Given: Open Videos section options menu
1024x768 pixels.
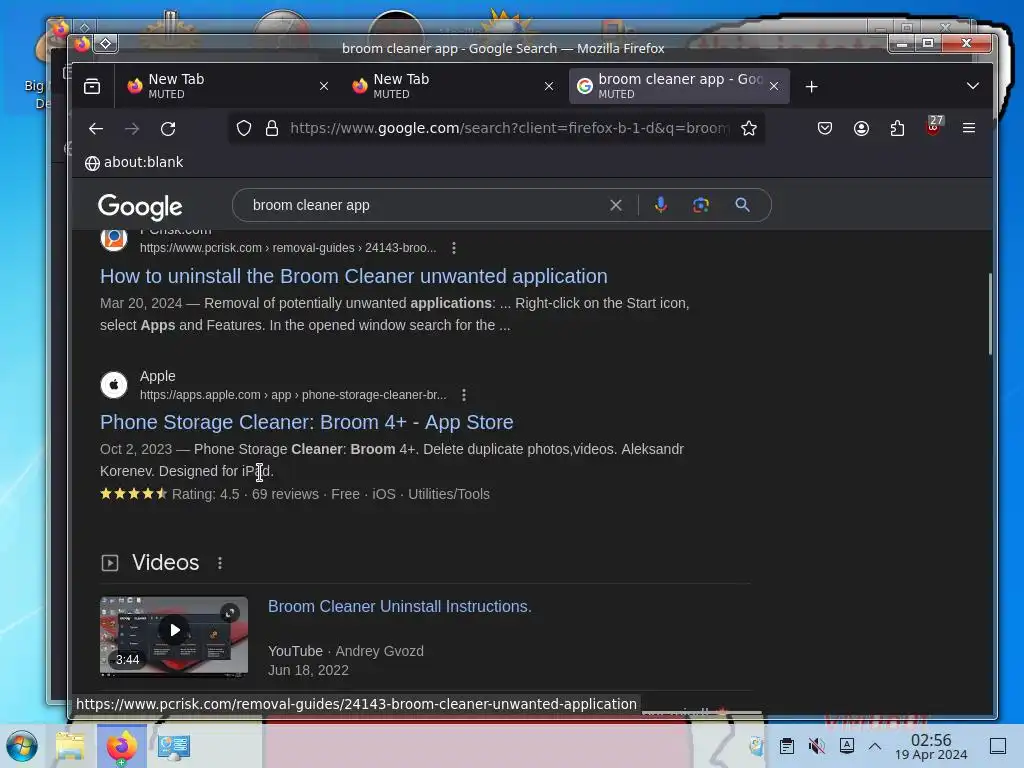Looking at the screenshot, I should click(220, 563).
